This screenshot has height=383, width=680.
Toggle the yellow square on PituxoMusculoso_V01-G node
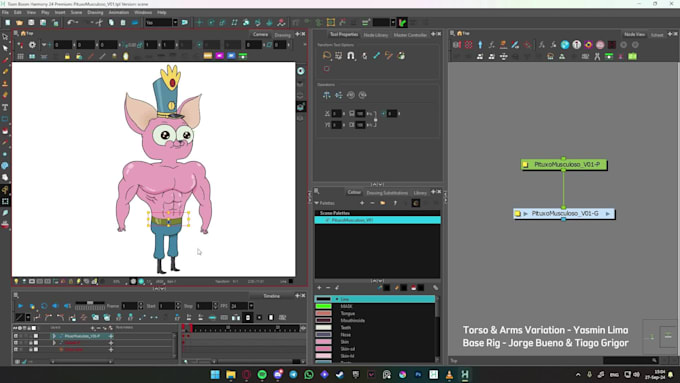[517, 214]
